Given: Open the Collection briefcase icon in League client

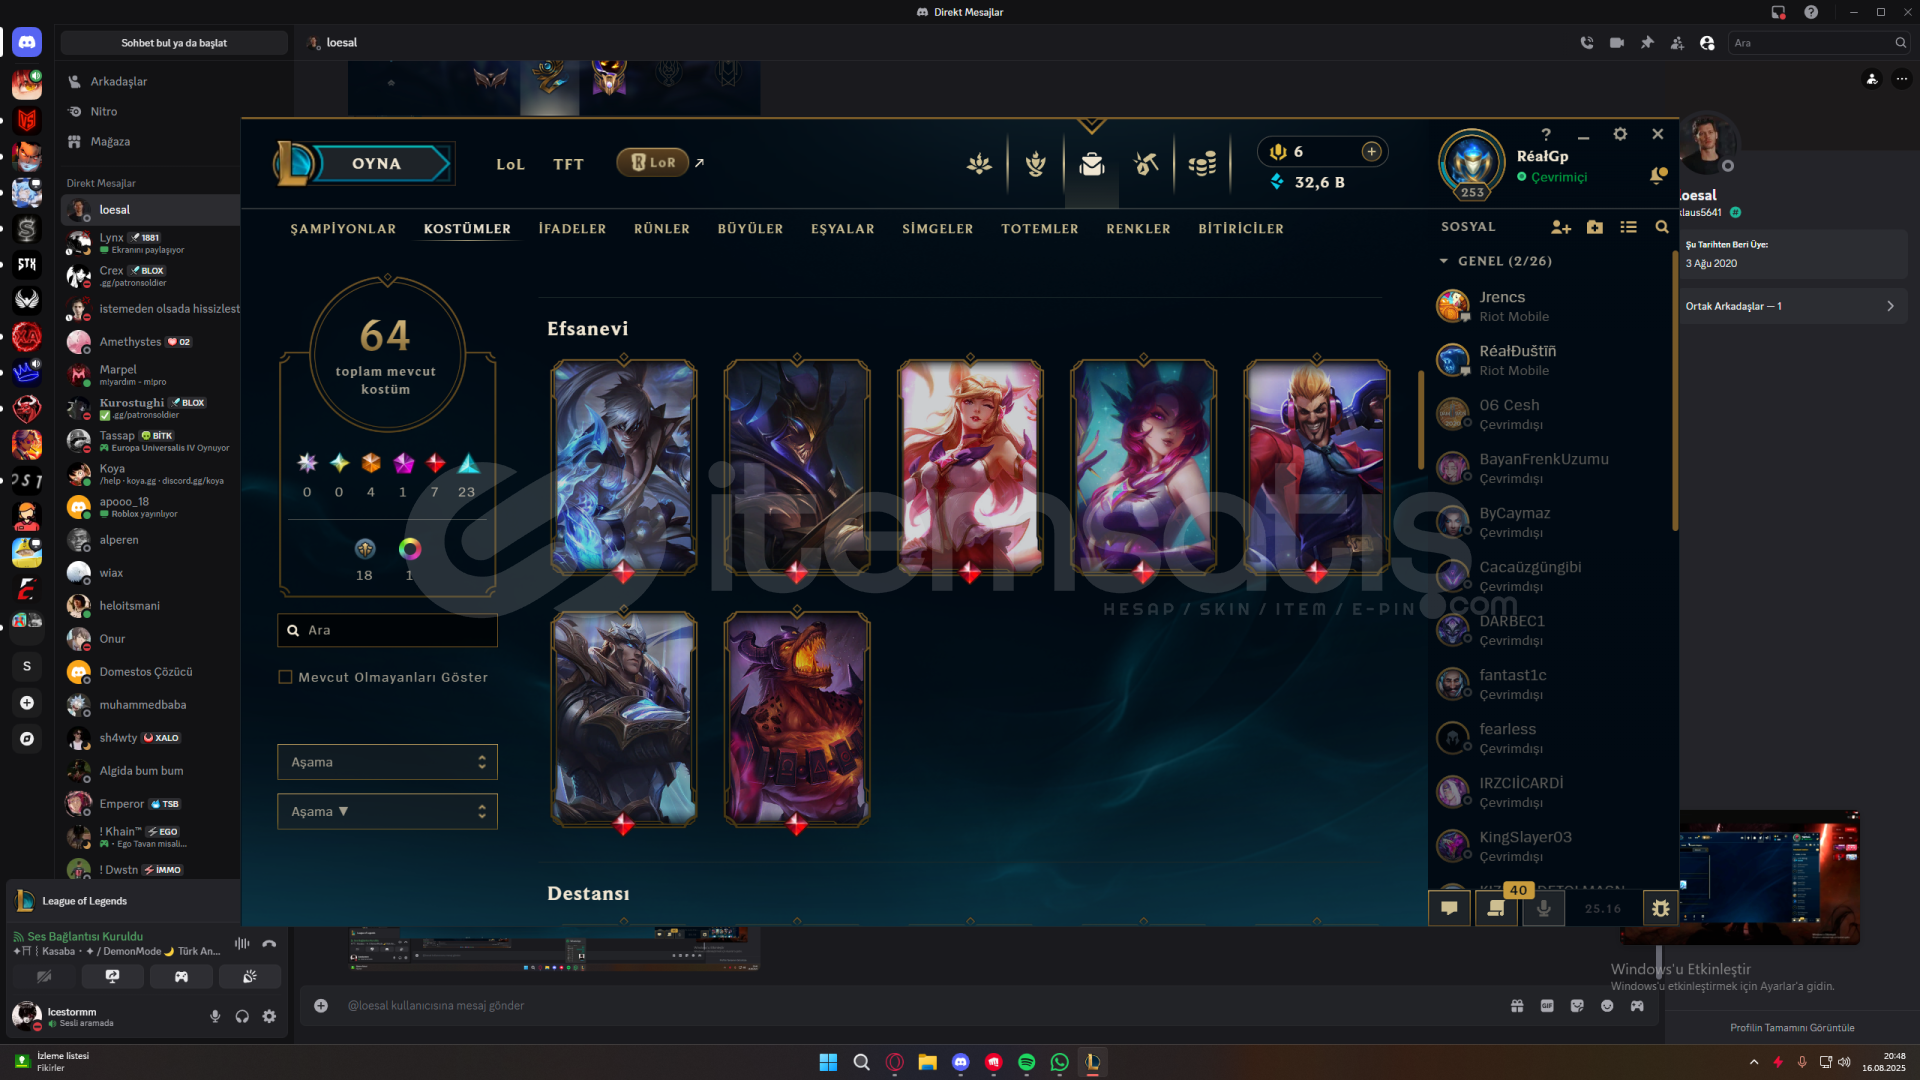Looking at the screenshot, I should point(1091,164).
